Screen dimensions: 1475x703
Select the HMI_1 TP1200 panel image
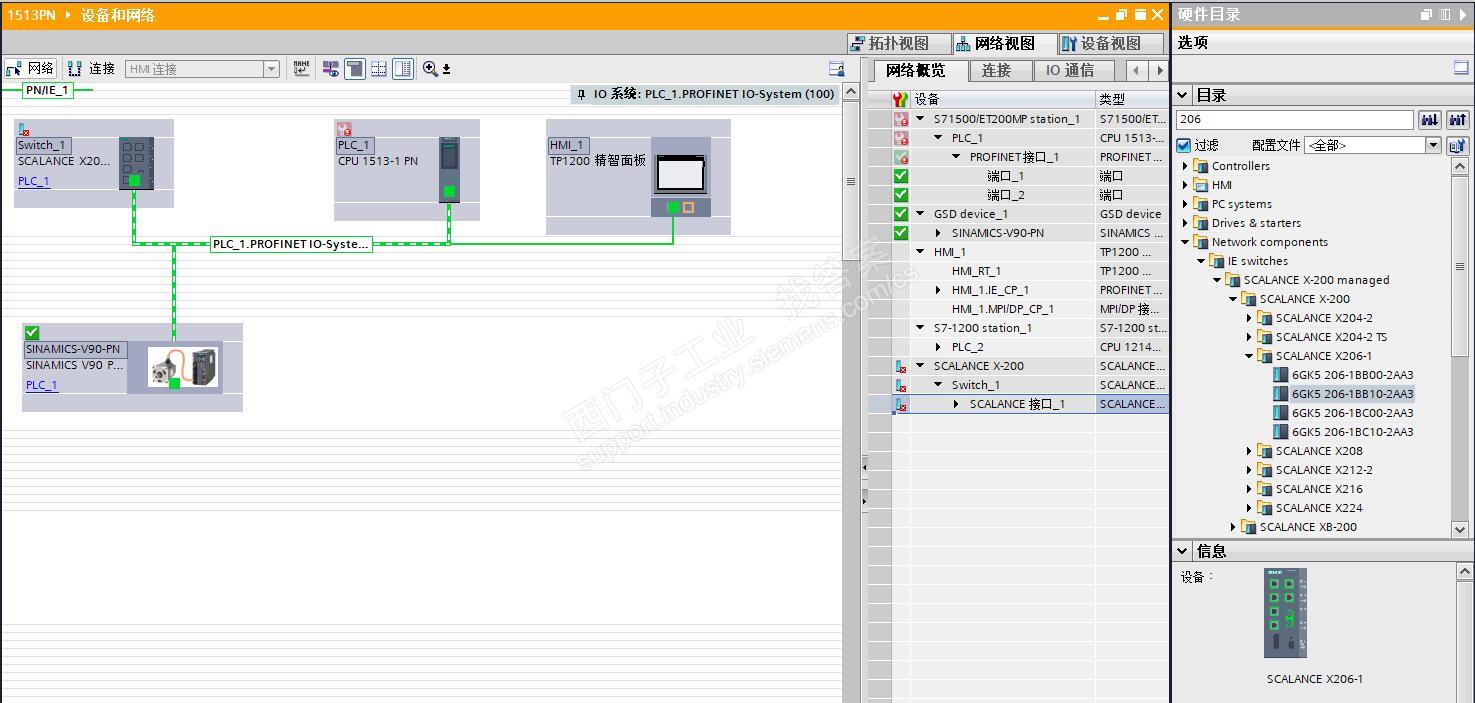(681, 175)
